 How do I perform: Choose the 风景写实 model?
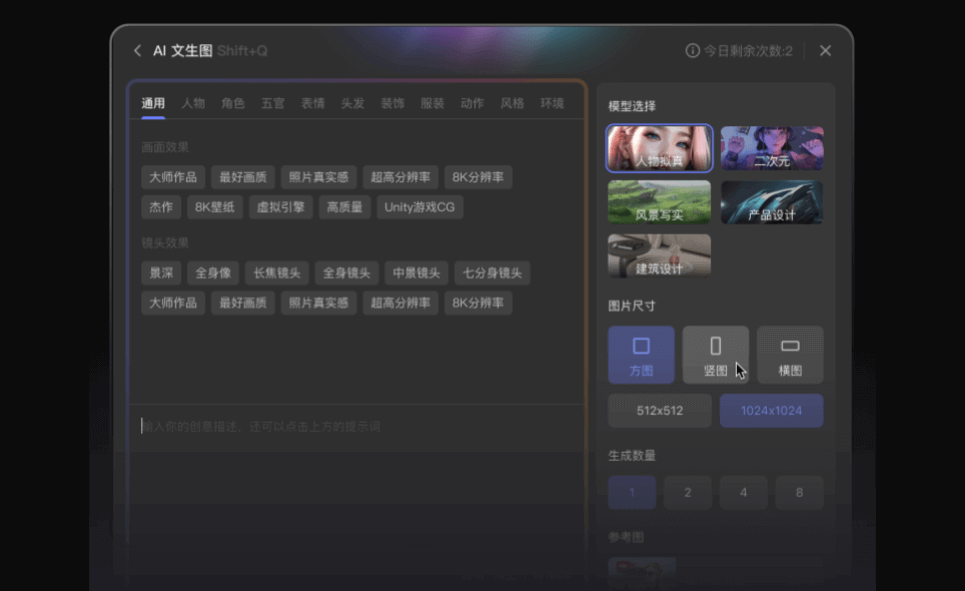[x=659, y=201]
